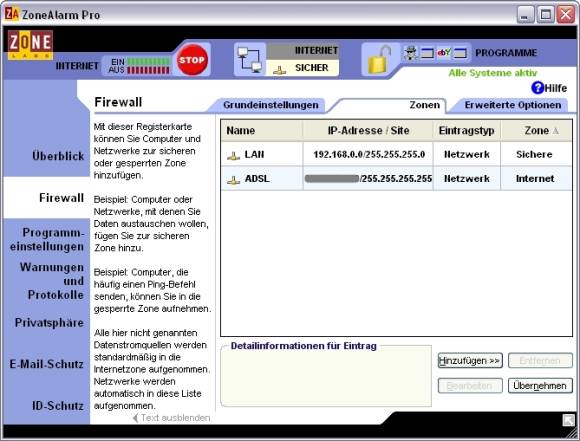
Task: Click the yellow Internet lock icon
Action: pos(379,59)
